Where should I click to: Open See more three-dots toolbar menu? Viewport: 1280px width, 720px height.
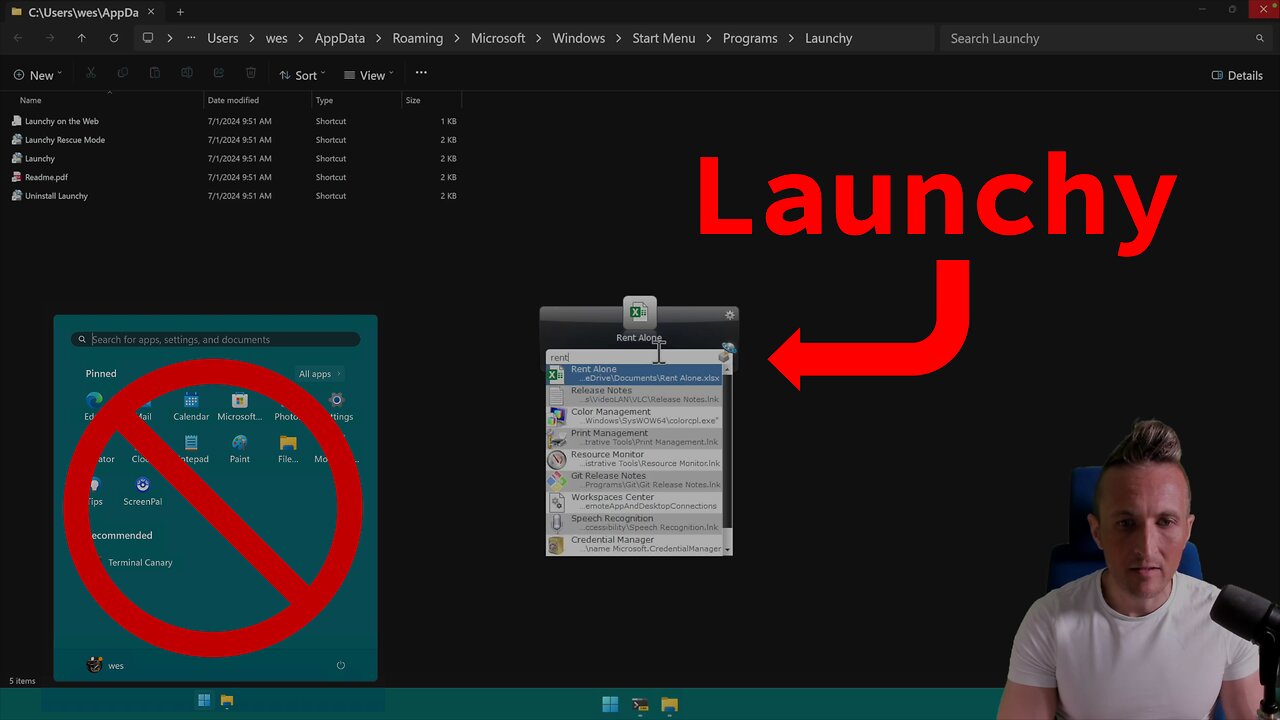pos(421,74)
